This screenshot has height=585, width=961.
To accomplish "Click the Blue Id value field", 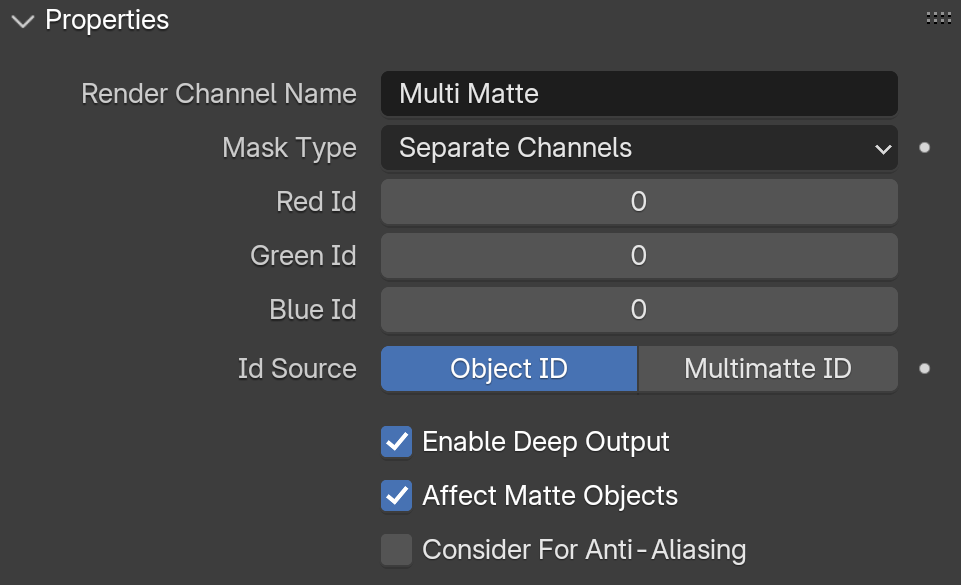I will pyautogui.click(x=639, y=309).
